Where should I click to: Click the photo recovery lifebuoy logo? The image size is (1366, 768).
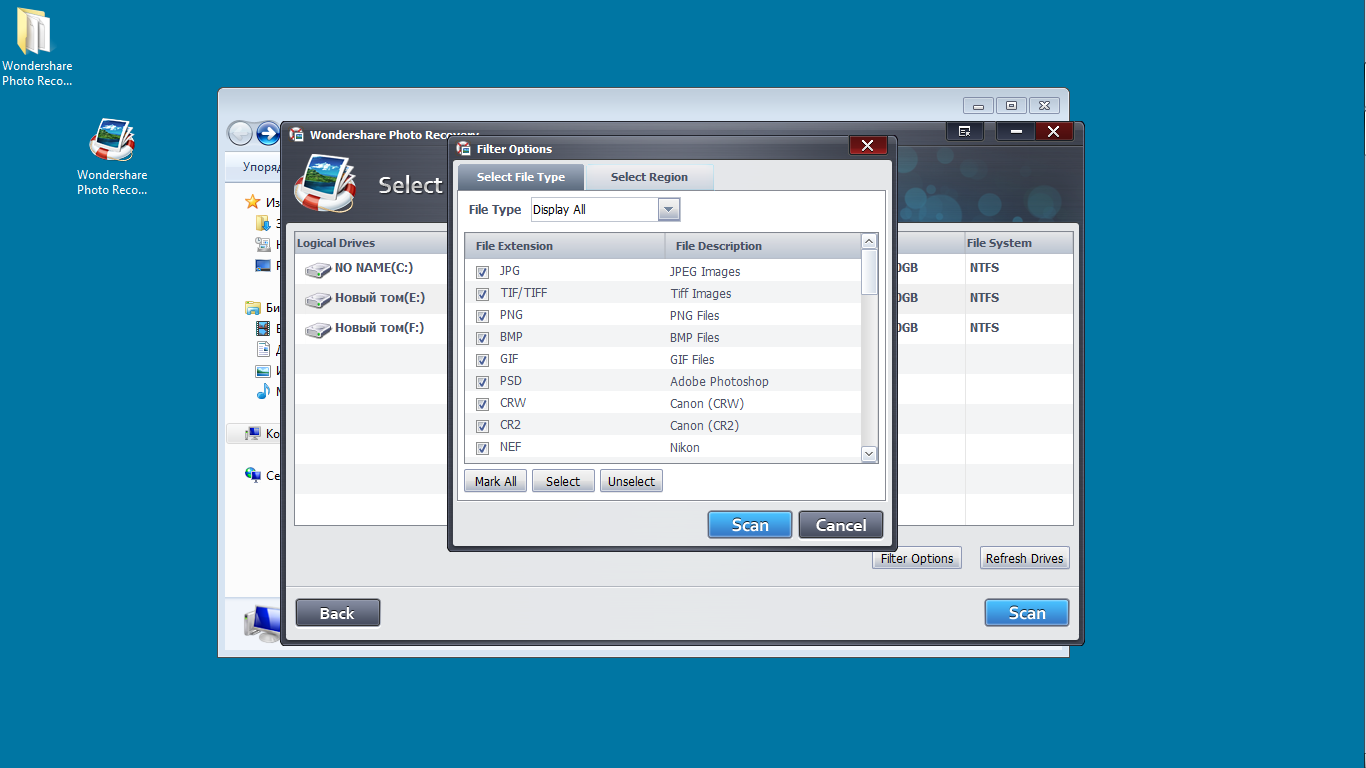(x=325, y=184)
